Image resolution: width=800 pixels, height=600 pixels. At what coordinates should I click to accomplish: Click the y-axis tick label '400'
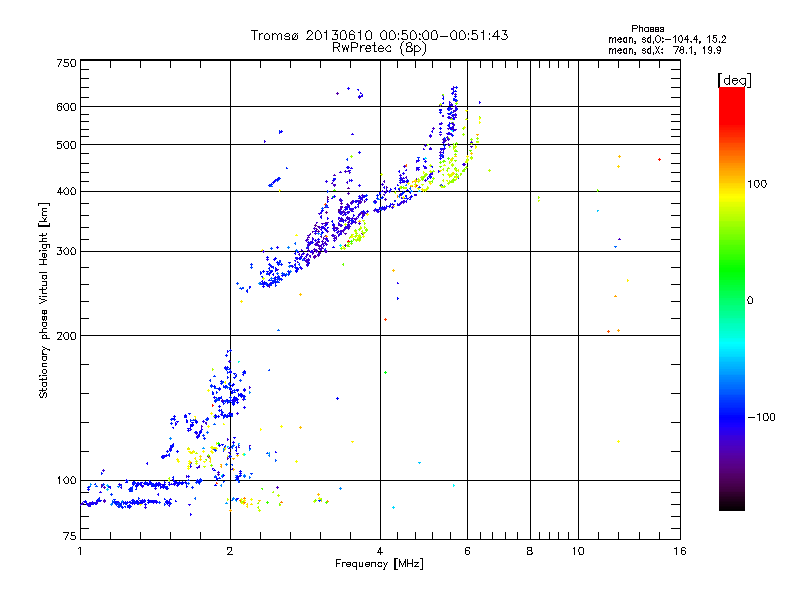(67, 192)
